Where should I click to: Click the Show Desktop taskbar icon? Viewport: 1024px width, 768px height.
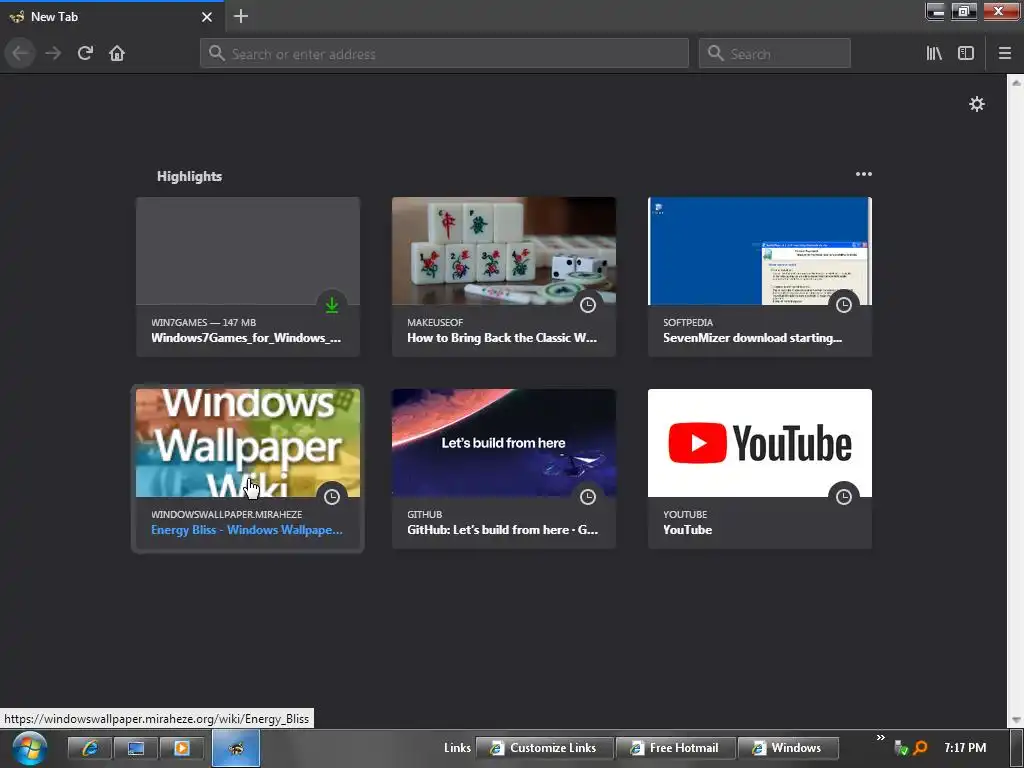pyautogui.click(x=136, y=748)
